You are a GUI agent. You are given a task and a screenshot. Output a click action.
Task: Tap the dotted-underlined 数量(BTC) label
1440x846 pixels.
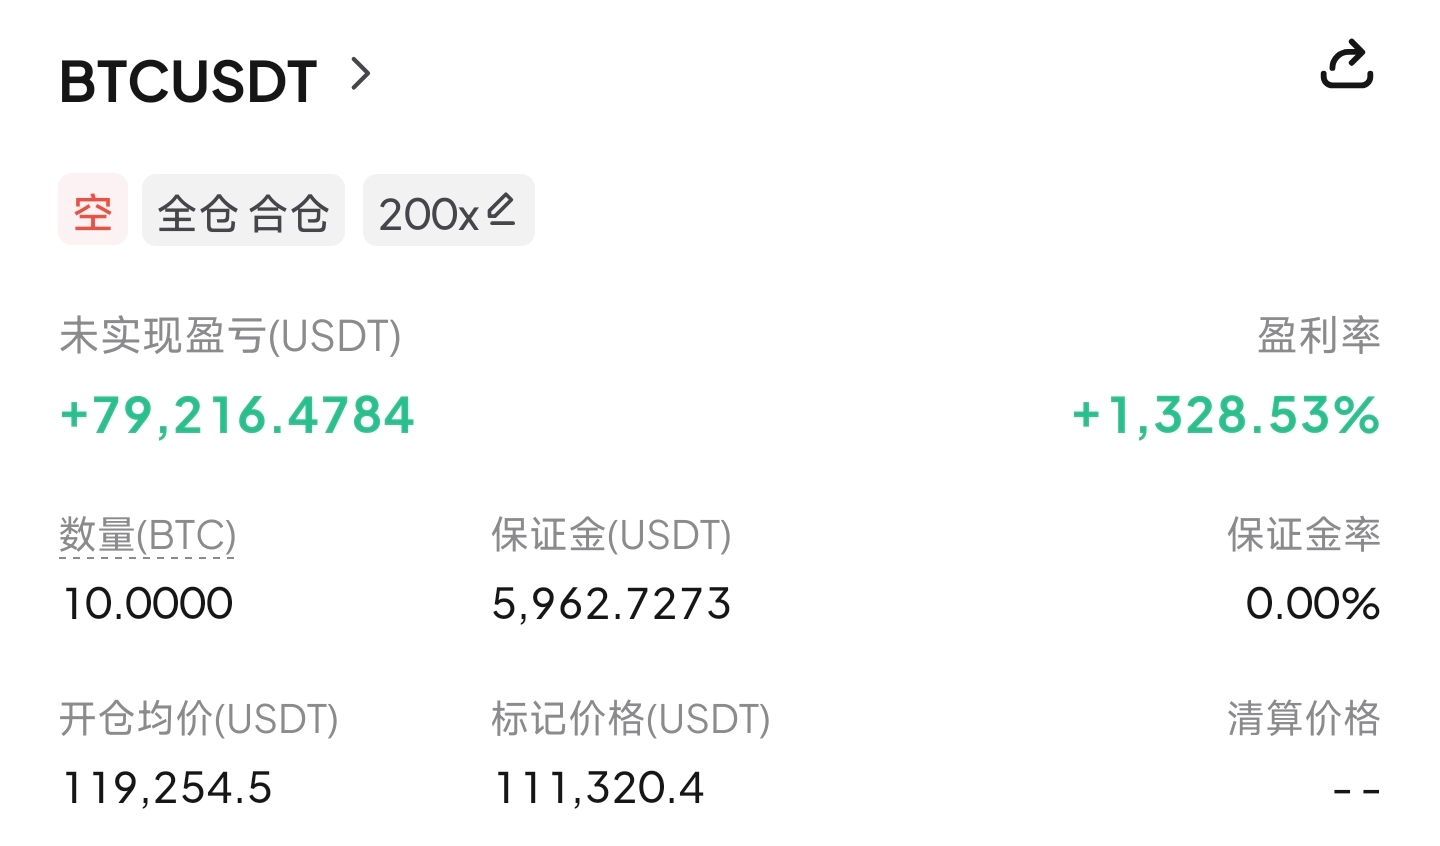click(x=147, y=536)
